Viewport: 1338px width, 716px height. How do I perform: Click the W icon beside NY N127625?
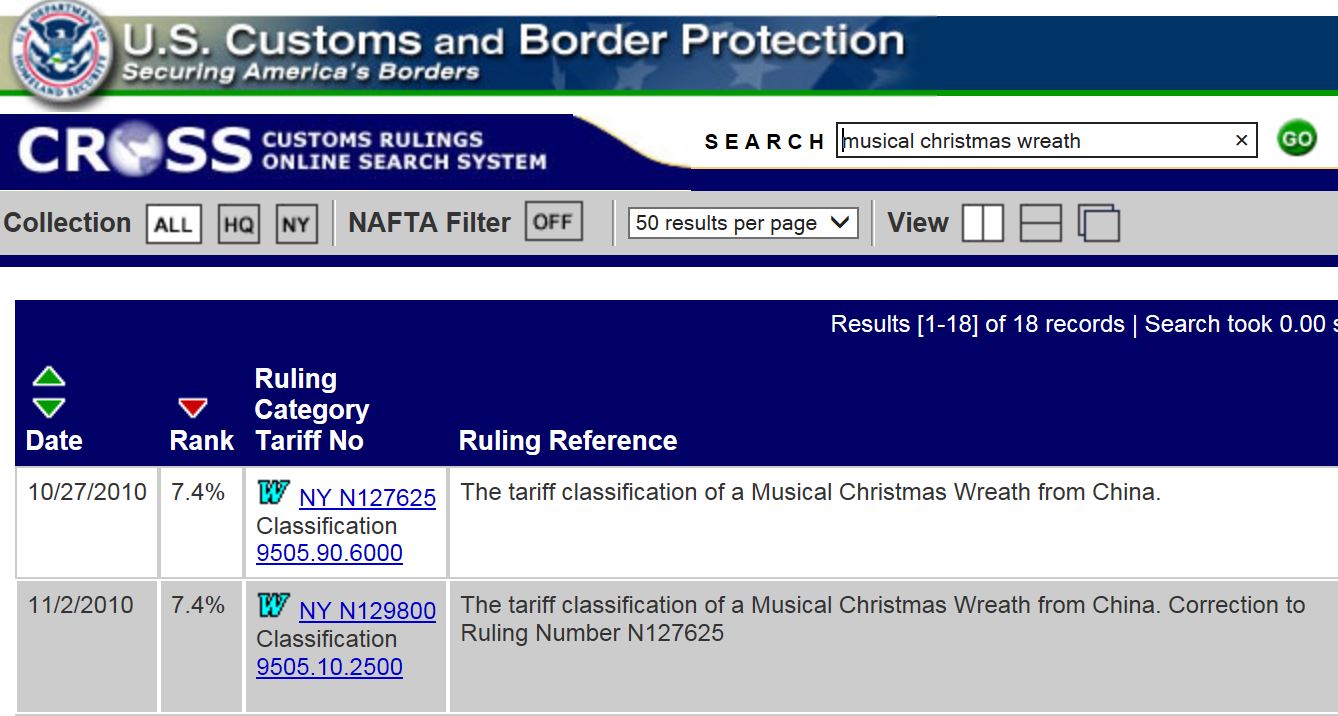tap(273, 493)
